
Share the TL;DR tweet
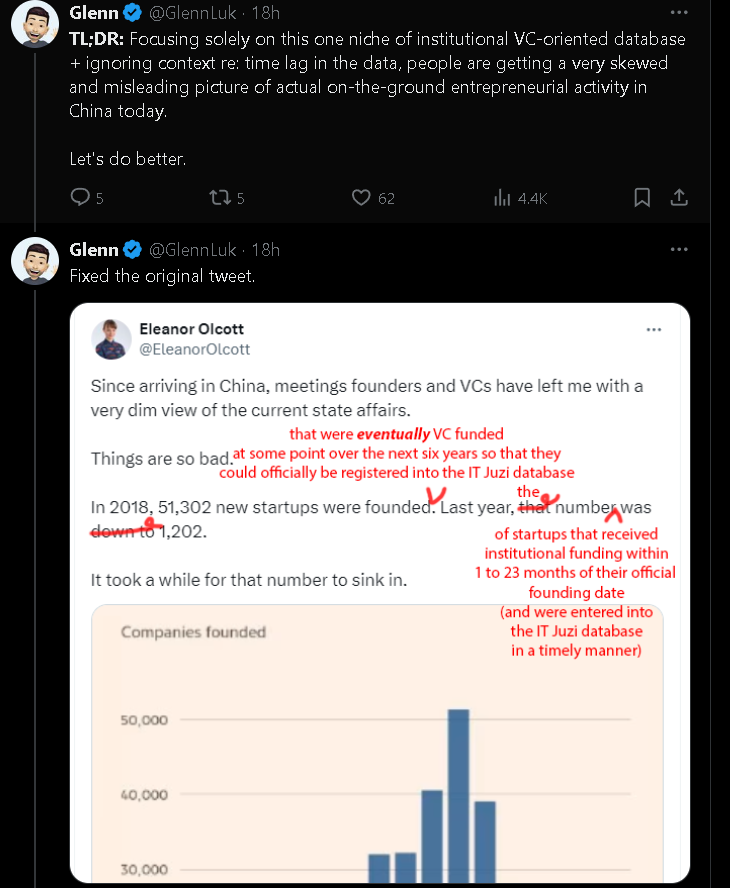pyautogui.click(x=679, y=197)
